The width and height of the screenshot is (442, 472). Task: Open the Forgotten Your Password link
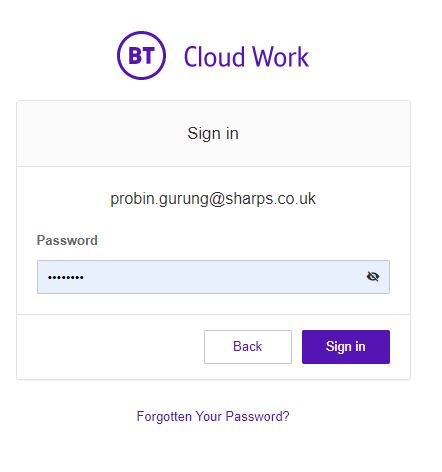pos(213,416)
